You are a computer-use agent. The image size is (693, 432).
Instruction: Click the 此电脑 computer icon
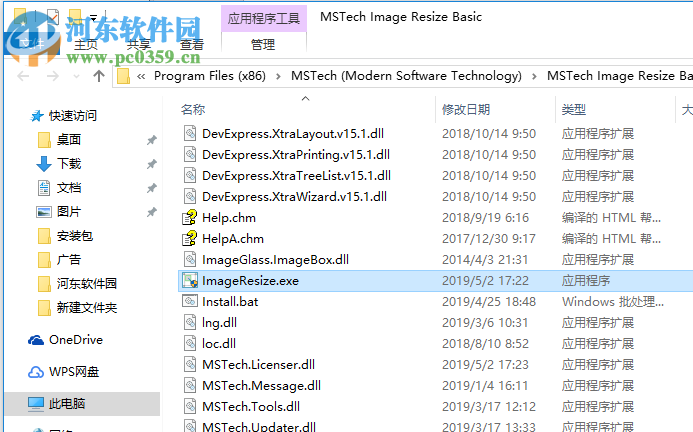(36, 404)
